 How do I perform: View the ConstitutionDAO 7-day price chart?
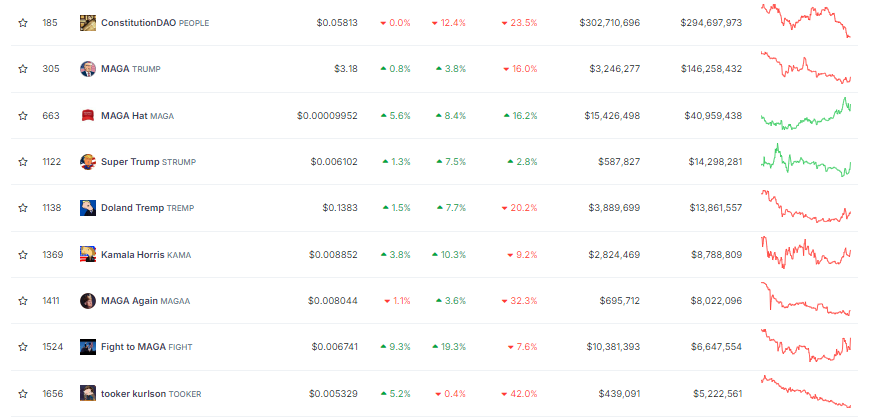coord(806,21)
